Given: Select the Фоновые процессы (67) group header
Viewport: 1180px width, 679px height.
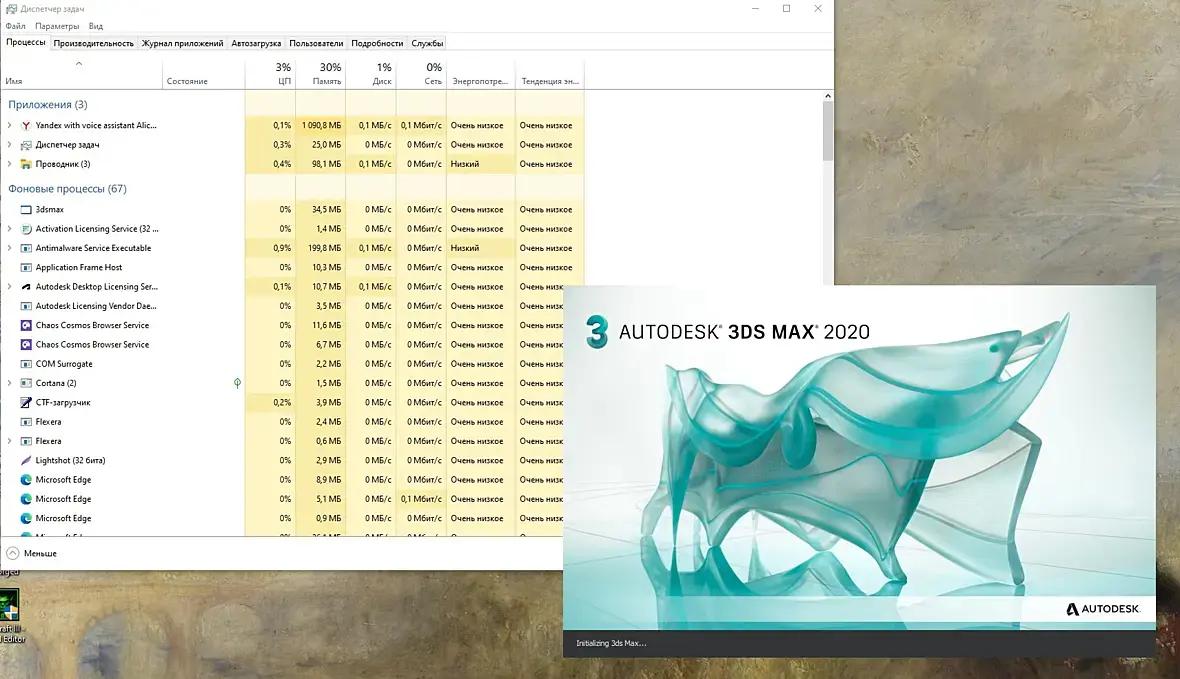Looking at the screenshot, I should (67, 189).
